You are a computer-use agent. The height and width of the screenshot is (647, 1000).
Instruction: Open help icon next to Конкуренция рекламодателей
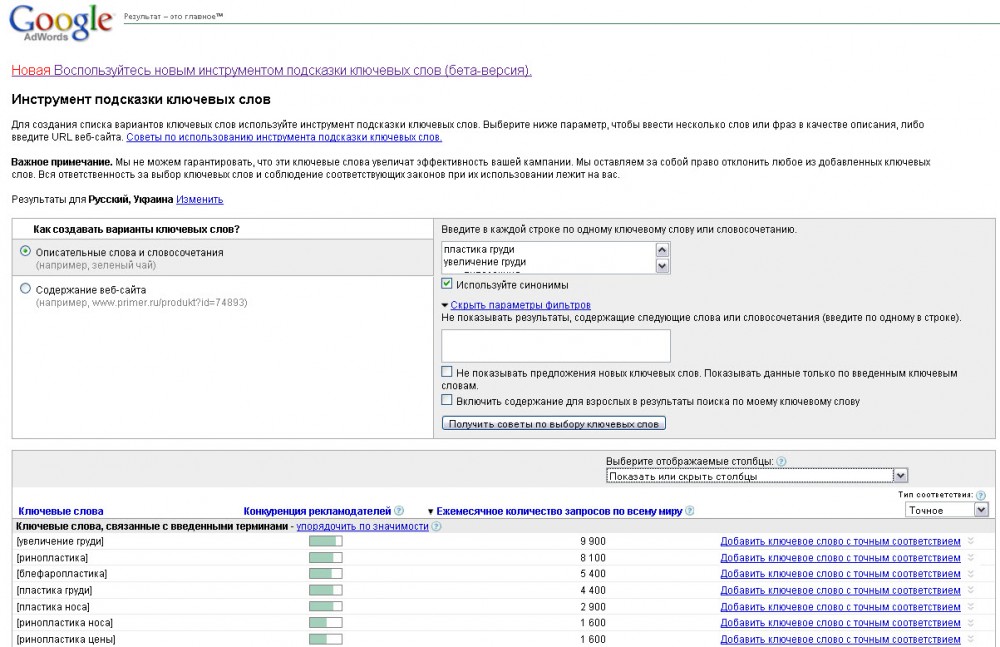[x=399, y=510]
